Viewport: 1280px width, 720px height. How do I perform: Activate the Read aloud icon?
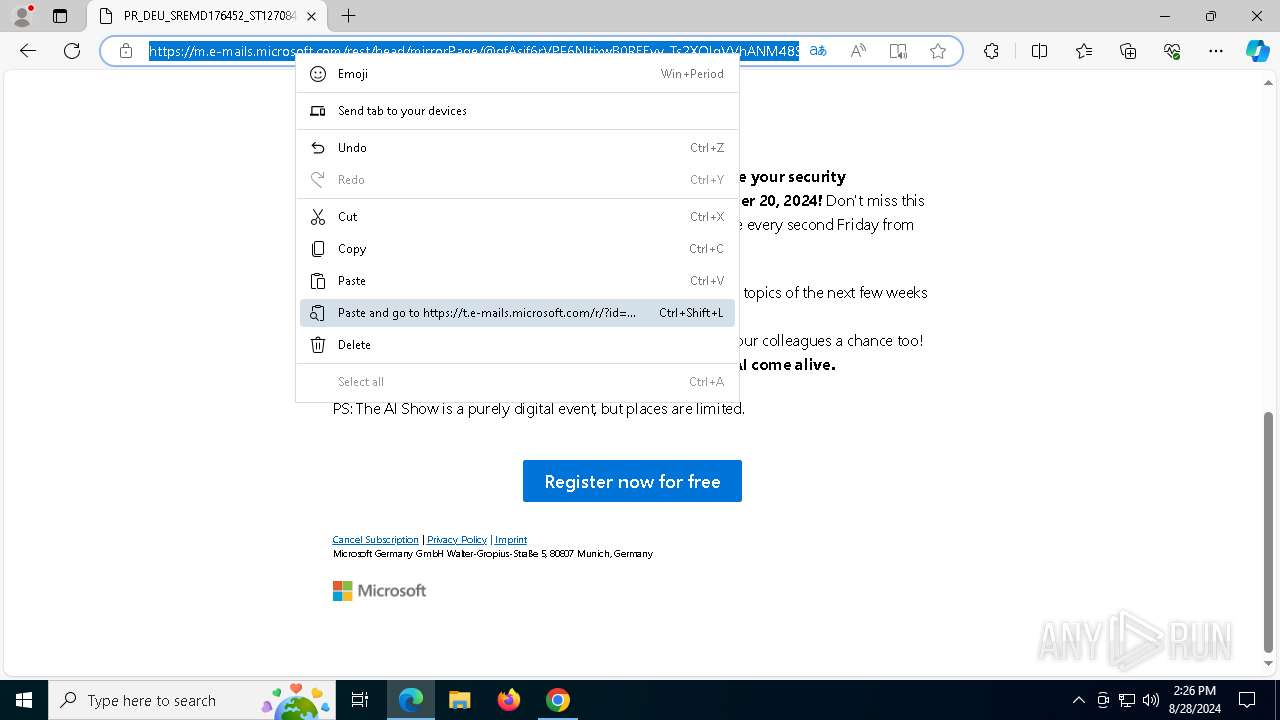[x=858, y=51]
